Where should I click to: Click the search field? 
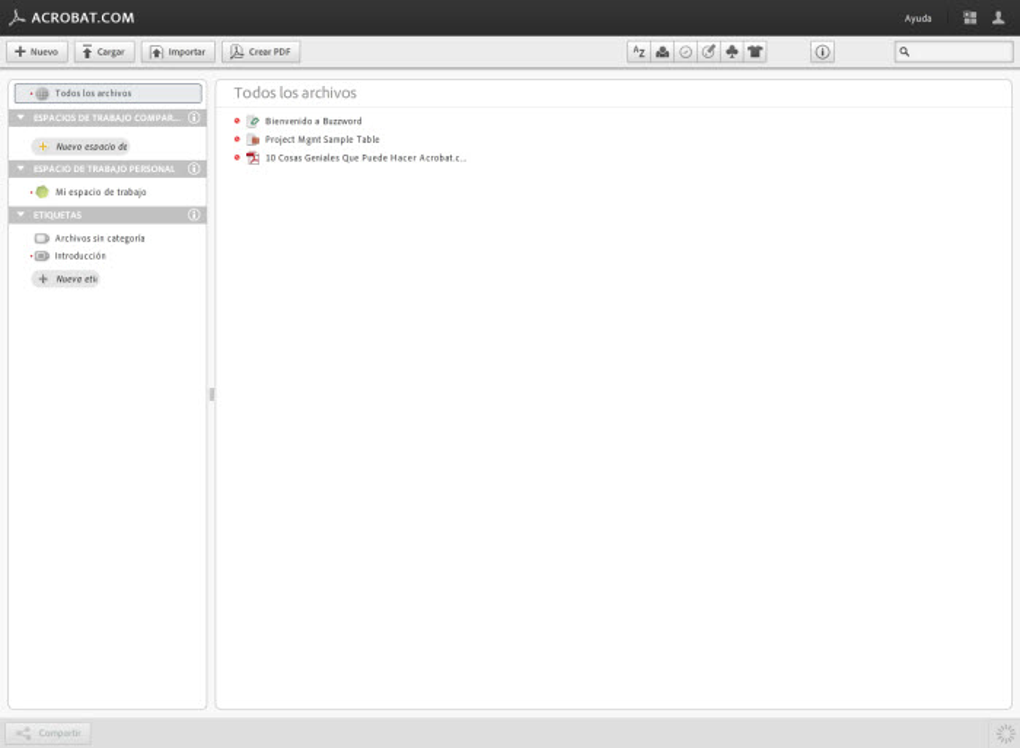click(x=953, y=51)
